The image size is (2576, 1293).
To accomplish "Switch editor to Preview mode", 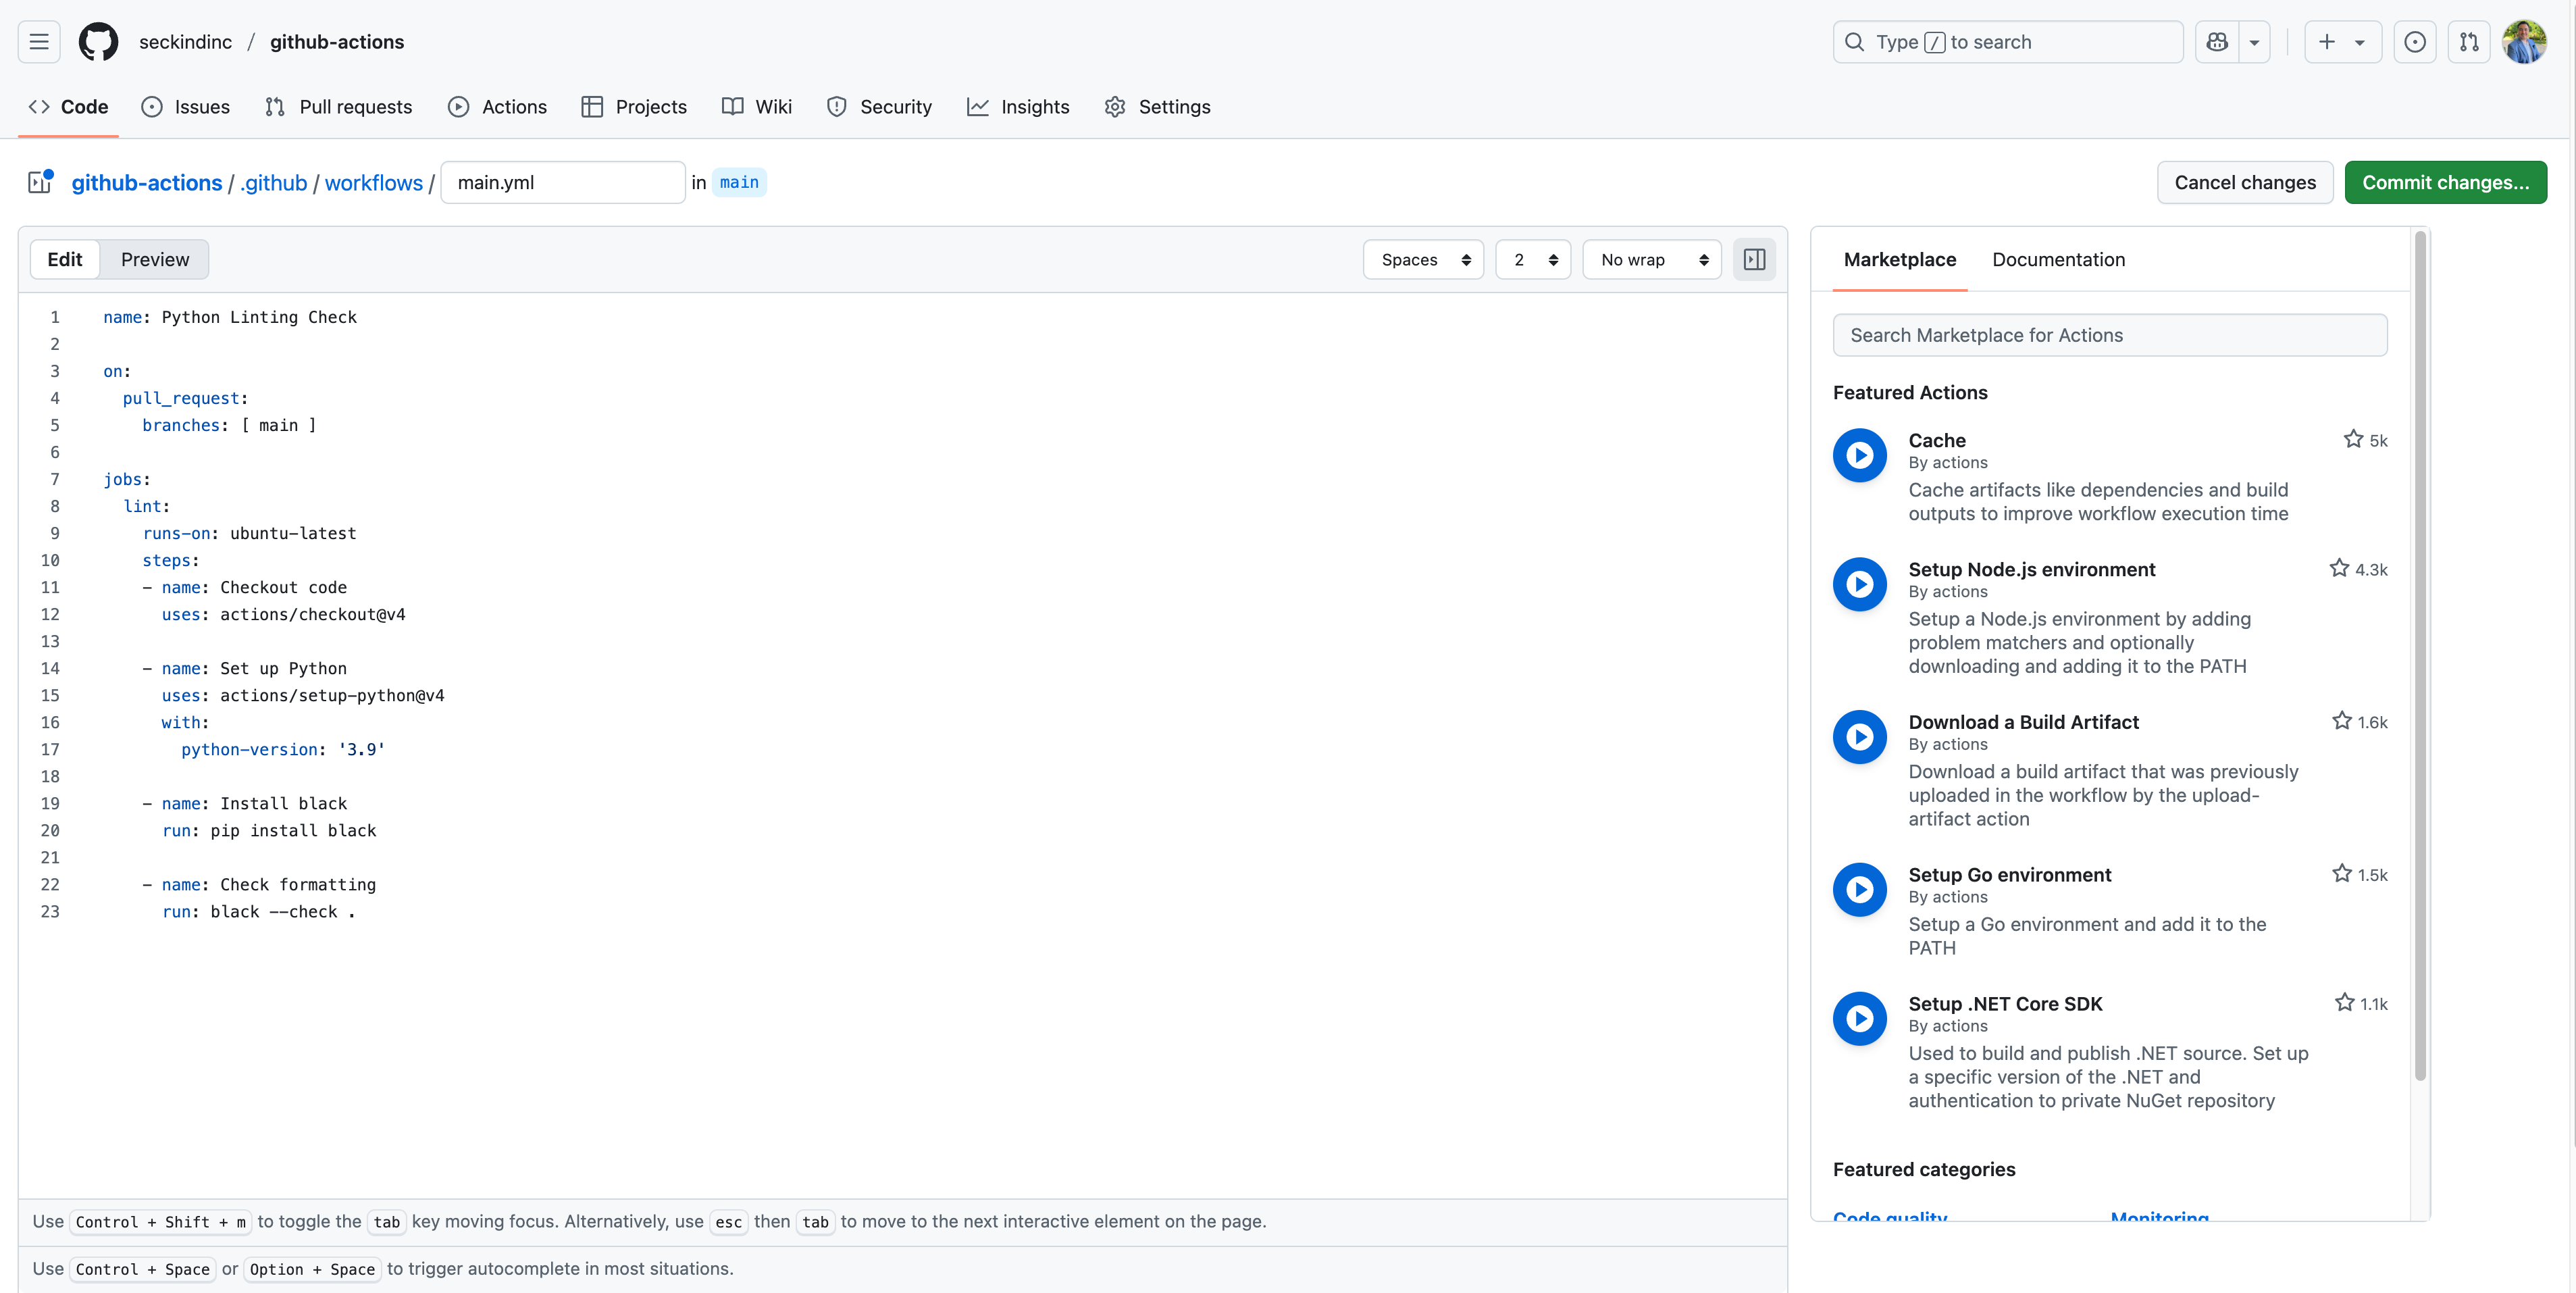I will pos(154,260).
